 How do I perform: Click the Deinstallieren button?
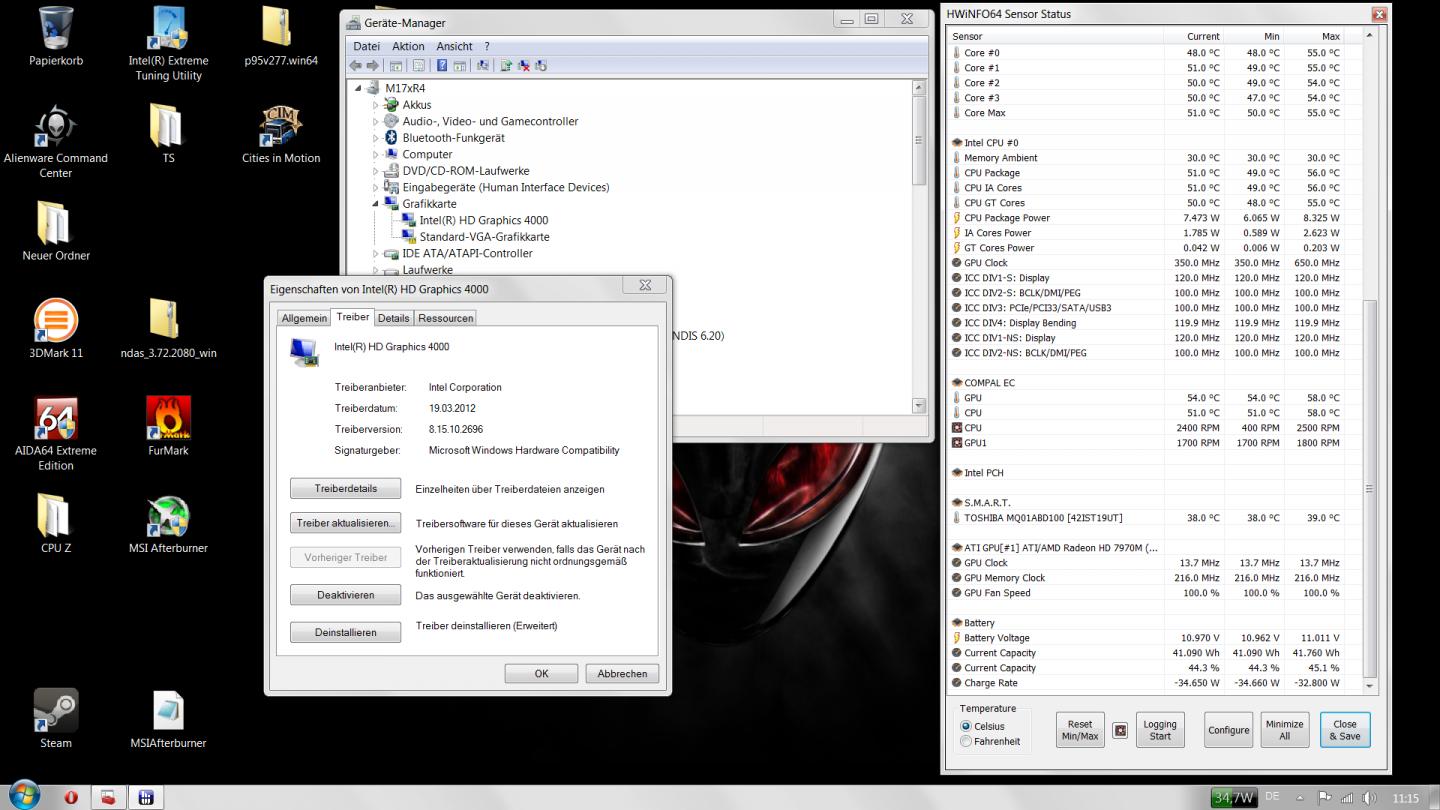(x=345, y=632)
